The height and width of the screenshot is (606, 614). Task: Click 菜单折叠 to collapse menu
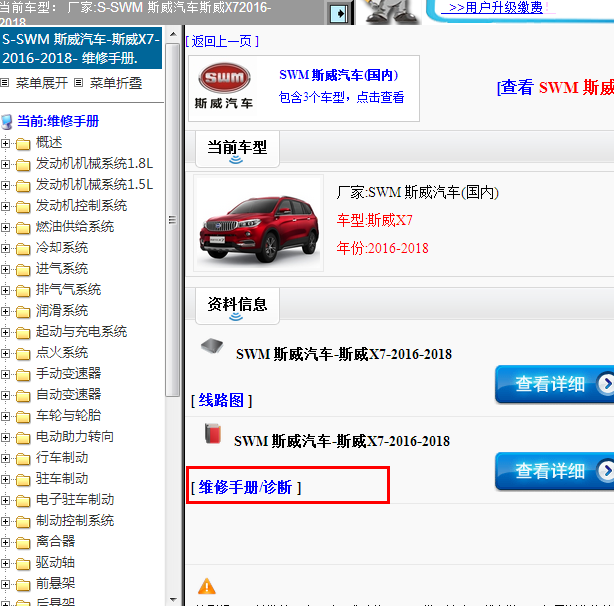click(116, 83)
